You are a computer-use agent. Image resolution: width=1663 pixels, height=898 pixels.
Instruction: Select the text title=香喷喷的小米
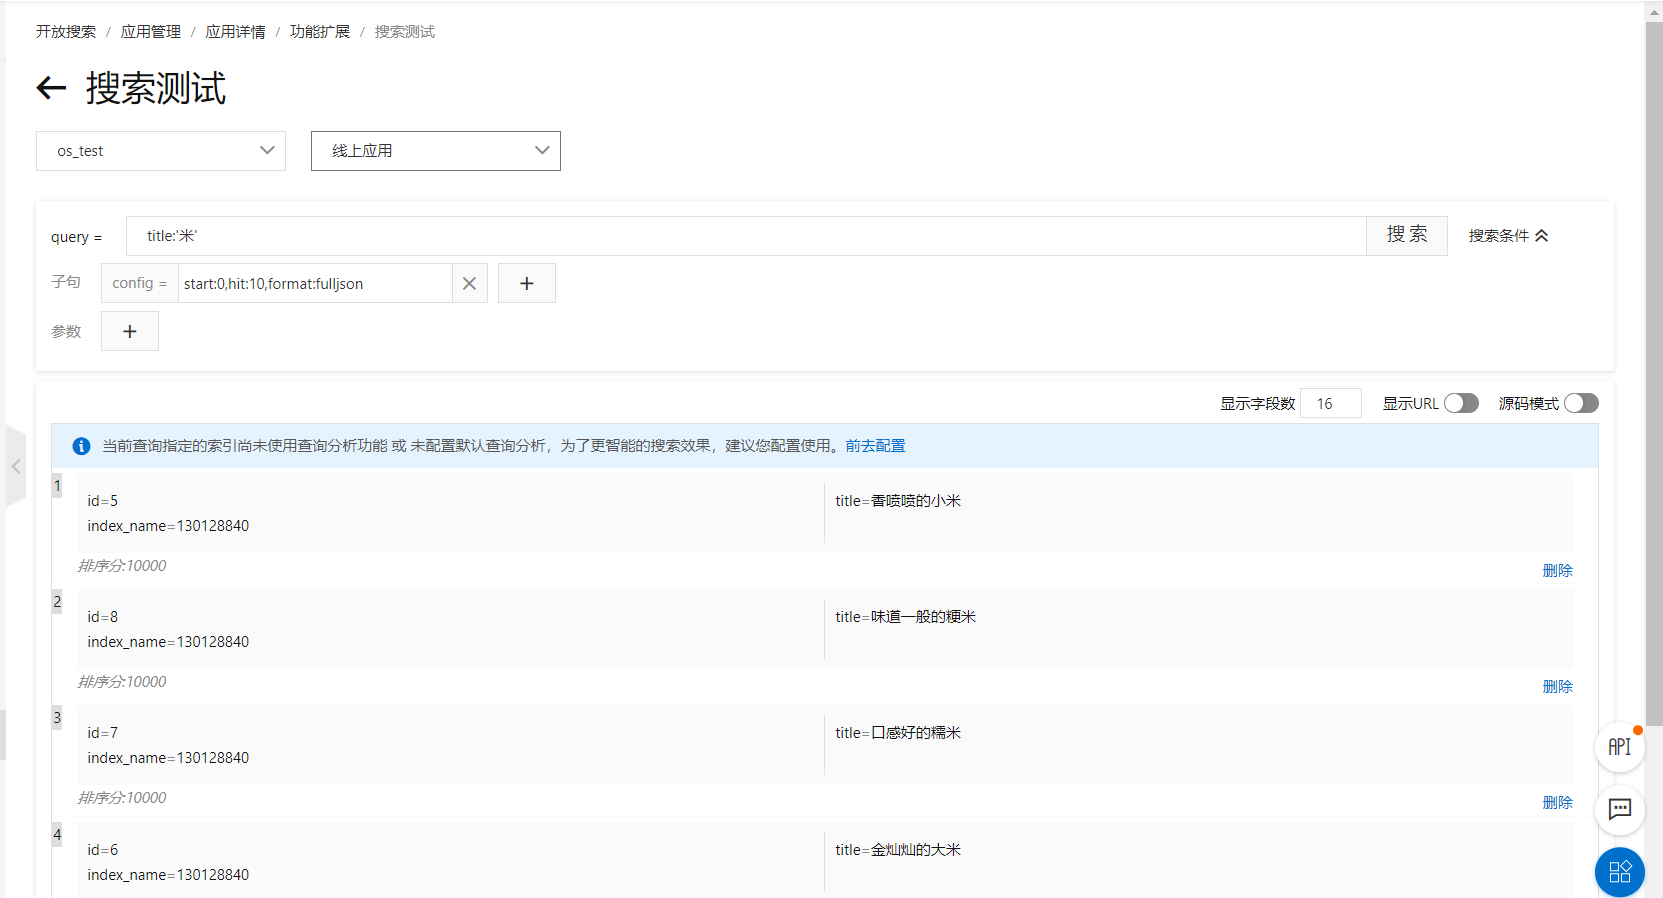[898, 501]
